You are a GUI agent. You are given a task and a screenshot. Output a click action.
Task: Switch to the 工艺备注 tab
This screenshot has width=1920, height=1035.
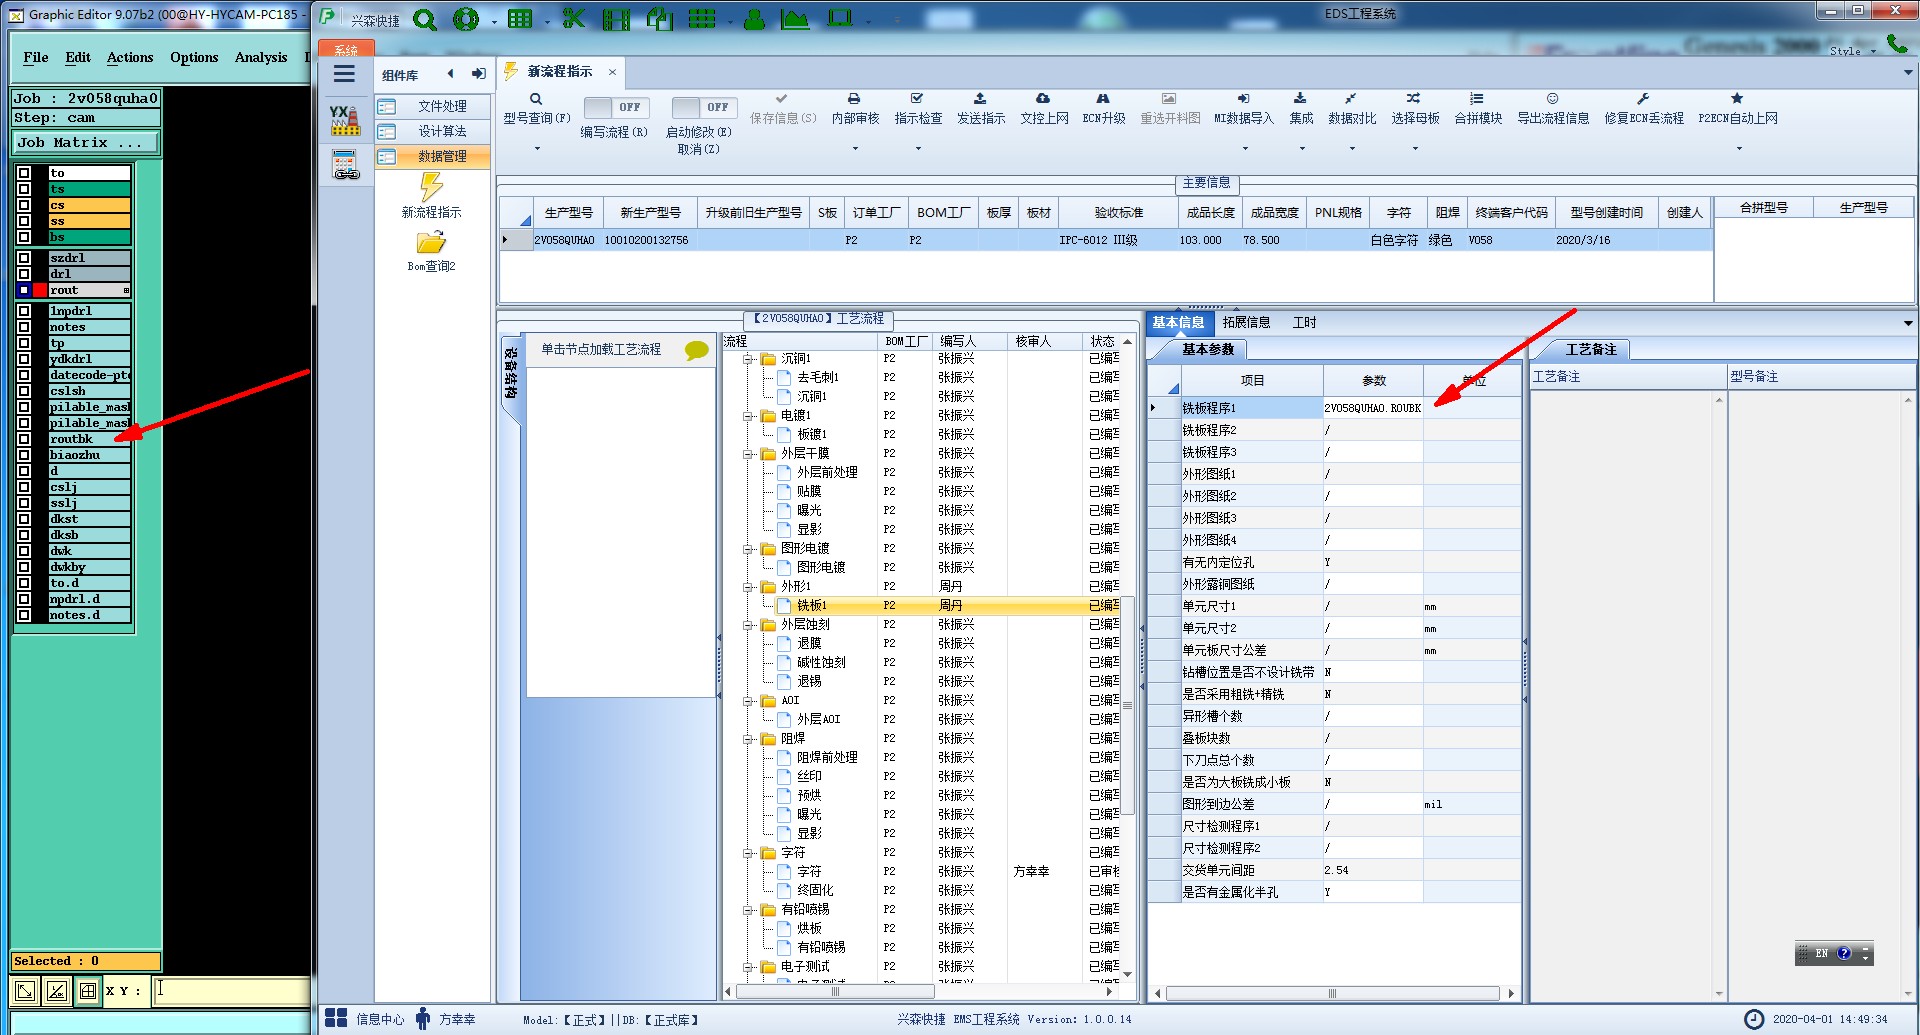pyautogui.click(x=1590, y=349)
